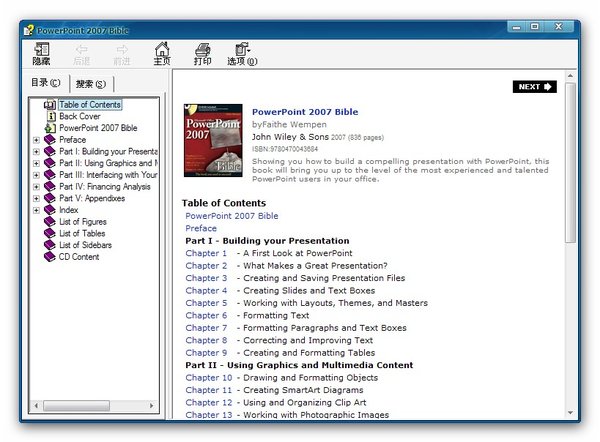600x442 pixels.
Task: Open the Chapter 12 link
Action: coord(209,403)
